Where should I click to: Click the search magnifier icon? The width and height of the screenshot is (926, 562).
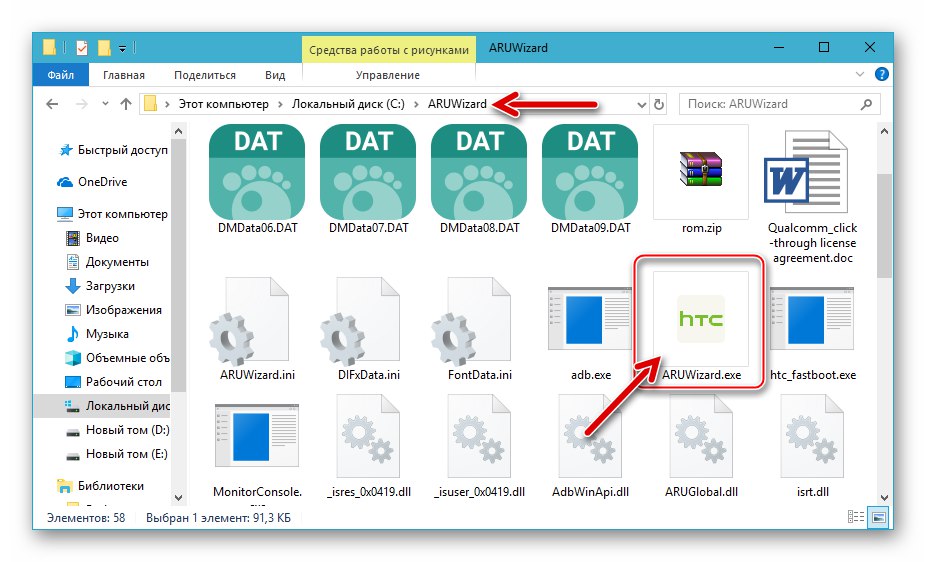(866, 104)
